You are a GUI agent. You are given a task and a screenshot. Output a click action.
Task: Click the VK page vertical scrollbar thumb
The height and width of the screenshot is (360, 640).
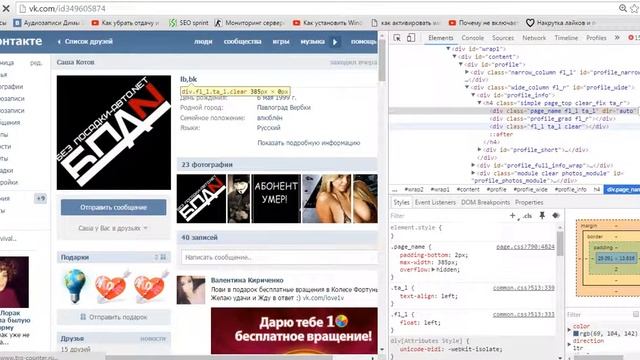click(382, 60)
